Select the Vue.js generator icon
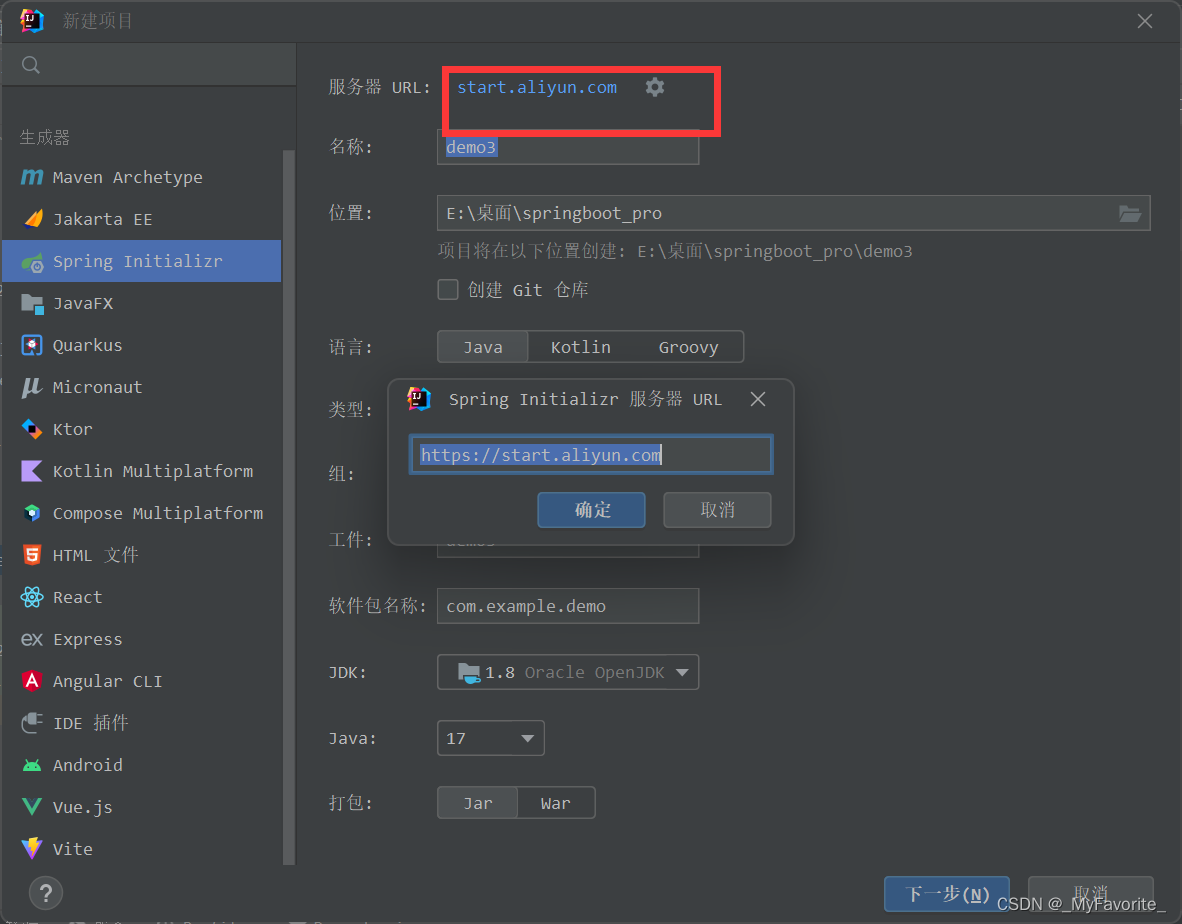 [31, 807]
